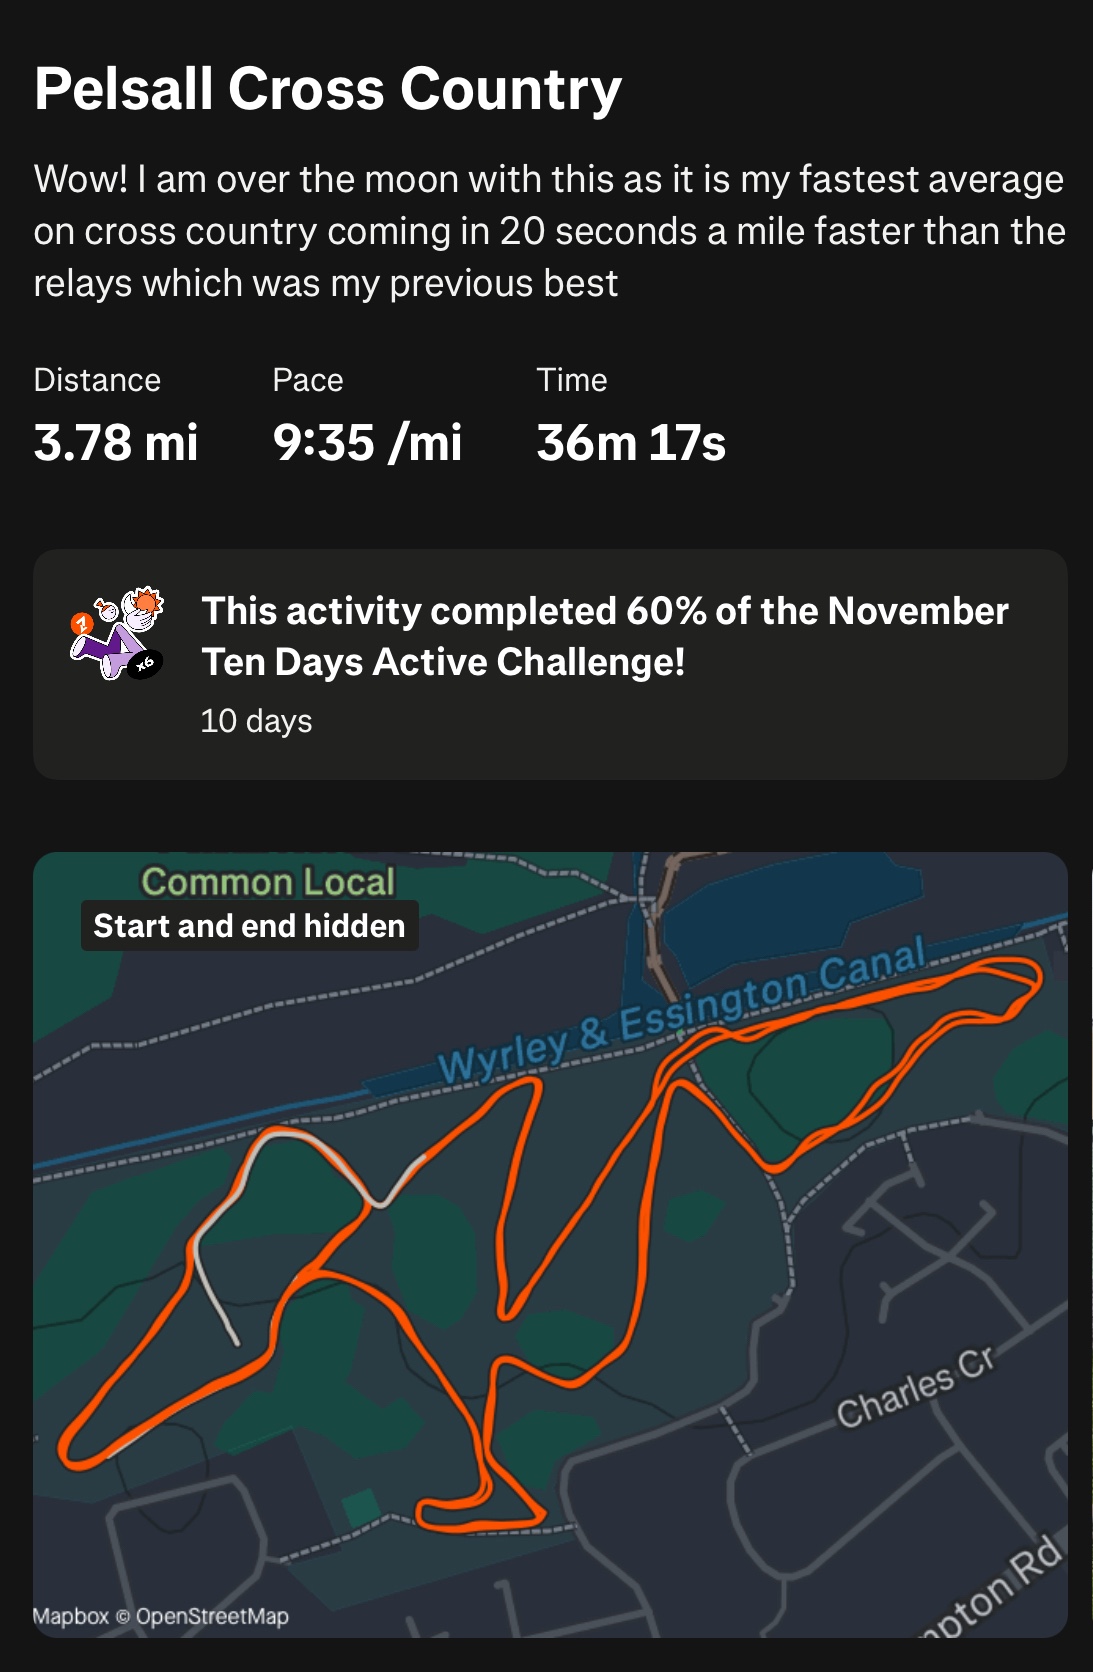Select the Distance stat 3.78 mi

116,442
